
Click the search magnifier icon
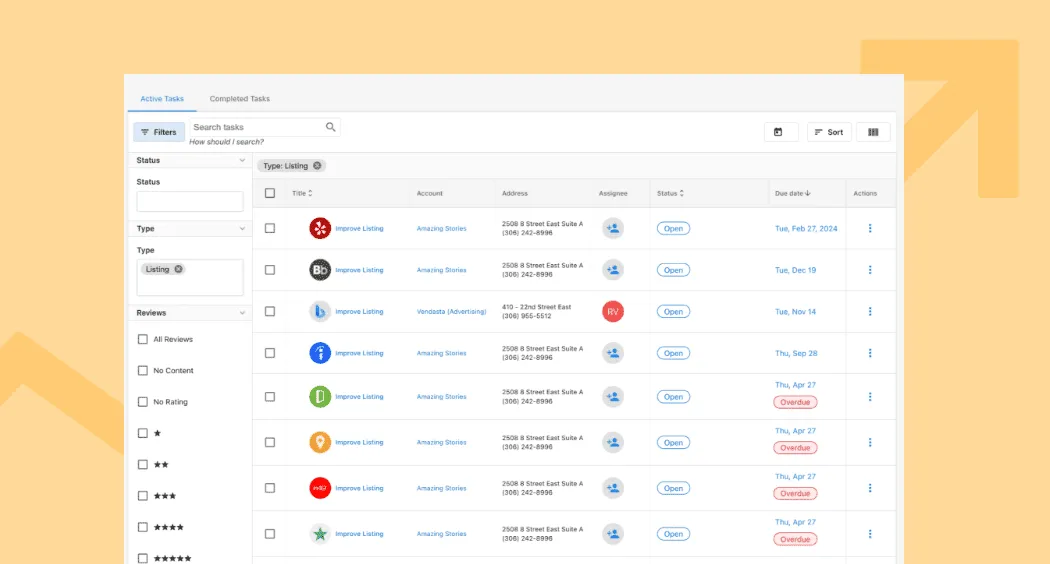[x=331, y=127]
